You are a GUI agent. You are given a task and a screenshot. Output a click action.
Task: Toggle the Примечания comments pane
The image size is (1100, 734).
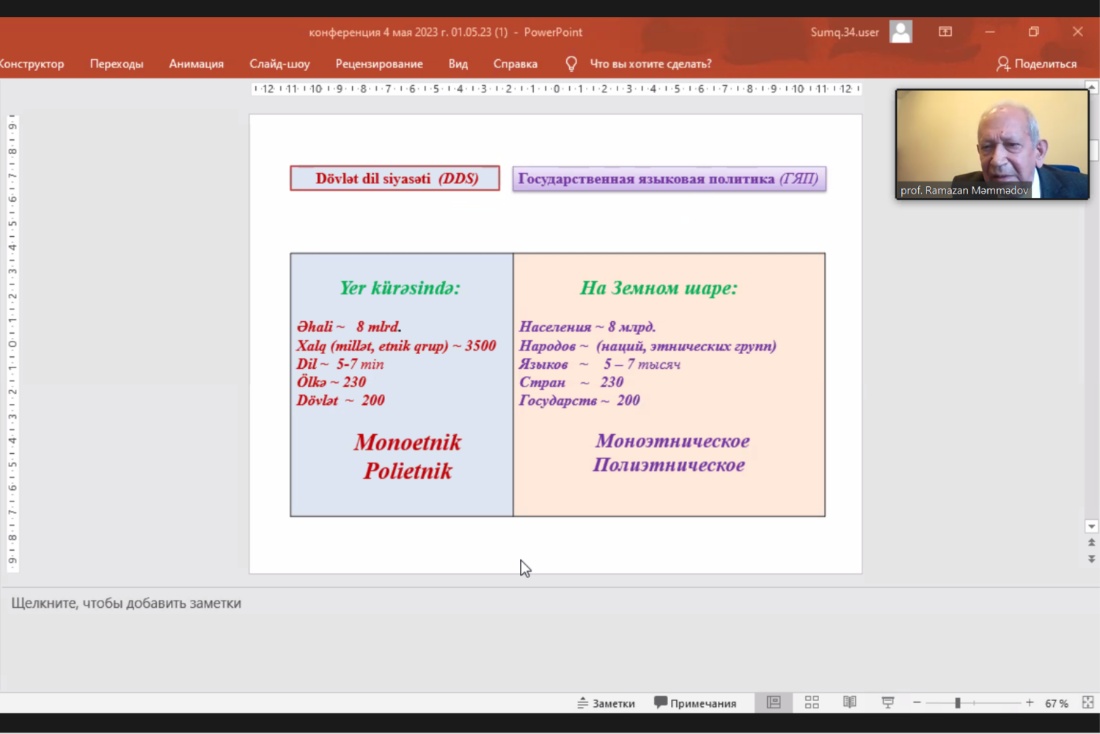pos(695,703)
